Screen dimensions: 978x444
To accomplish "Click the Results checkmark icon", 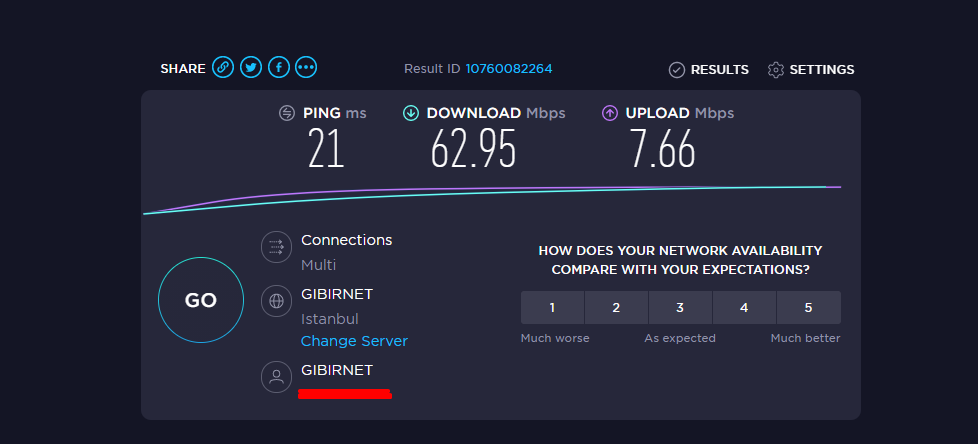I will [x=677, y=70].
